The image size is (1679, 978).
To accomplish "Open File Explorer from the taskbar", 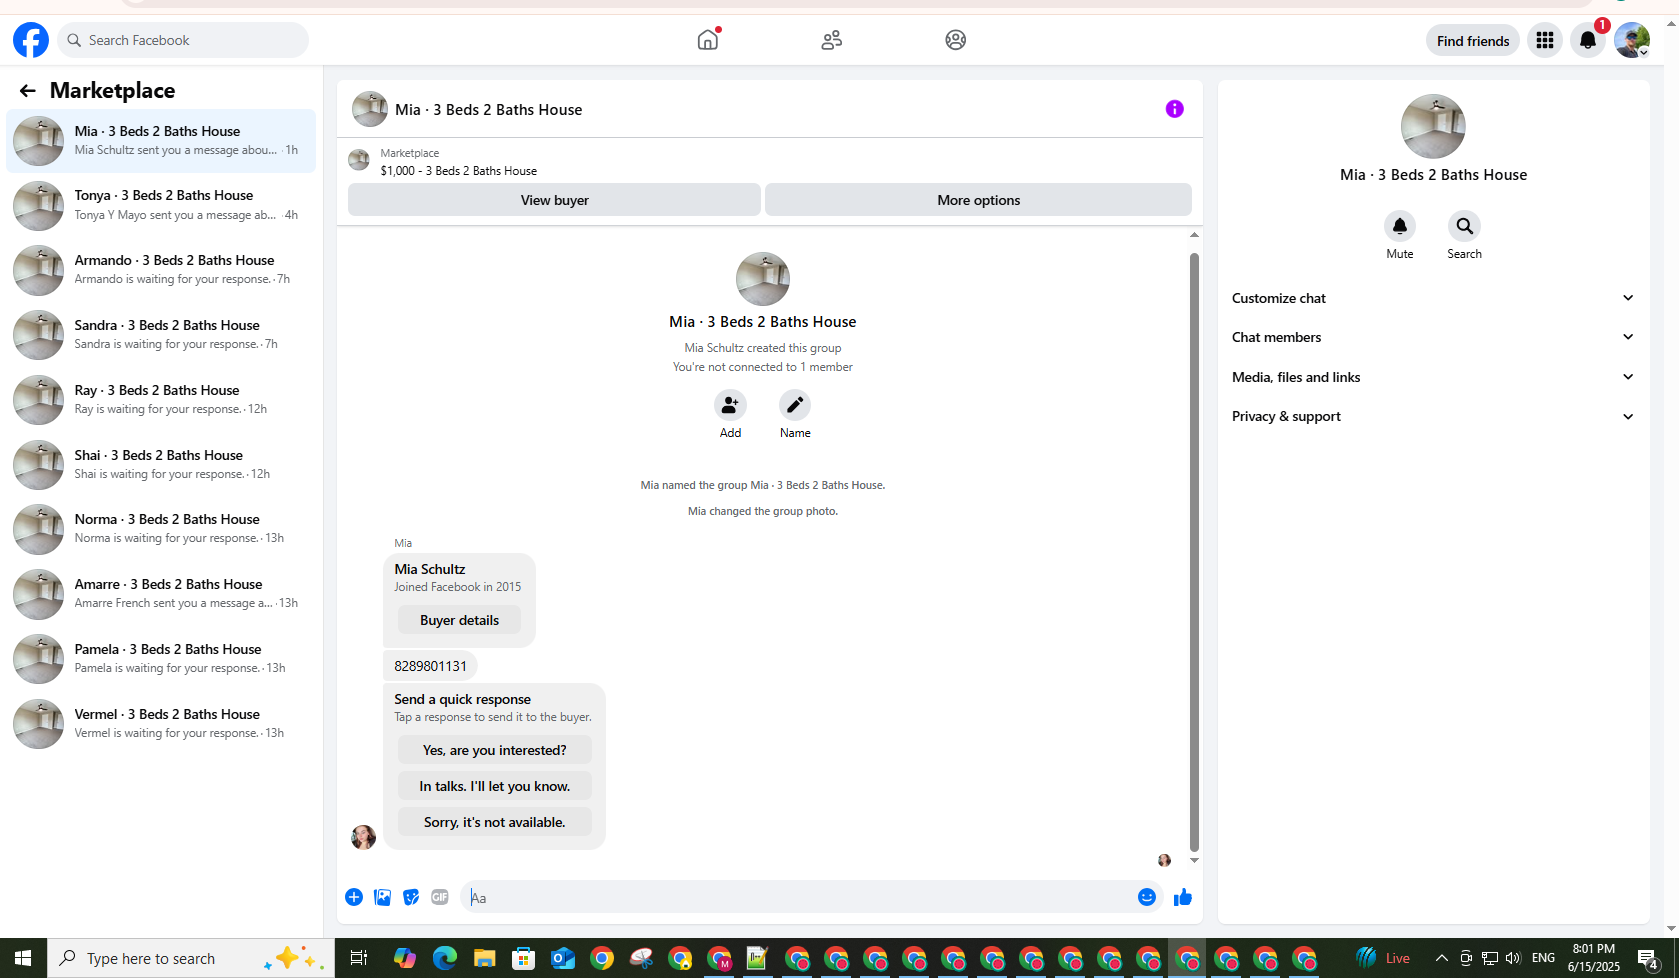I will click(485, 959).
